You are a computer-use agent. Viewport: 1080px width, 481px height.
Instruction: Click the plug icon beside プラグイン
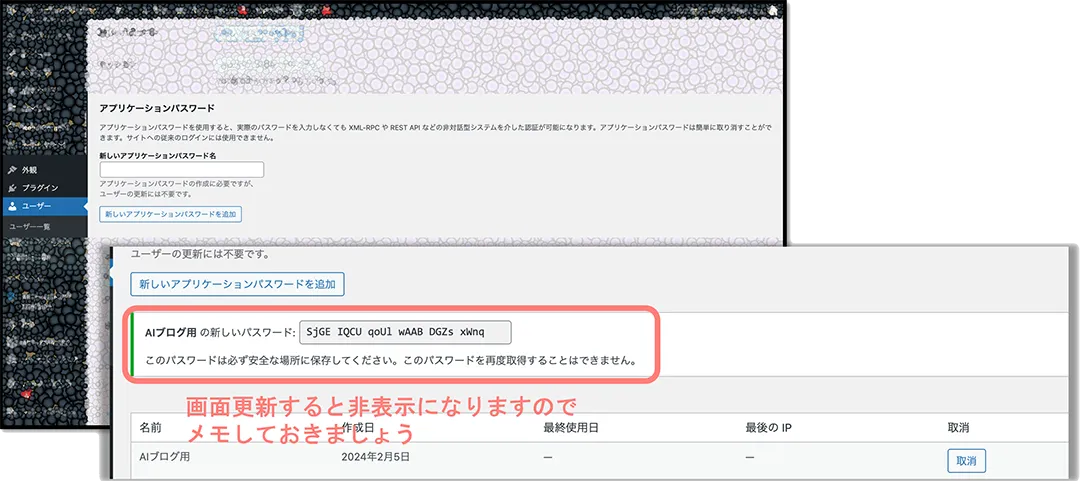coord(11,188)
